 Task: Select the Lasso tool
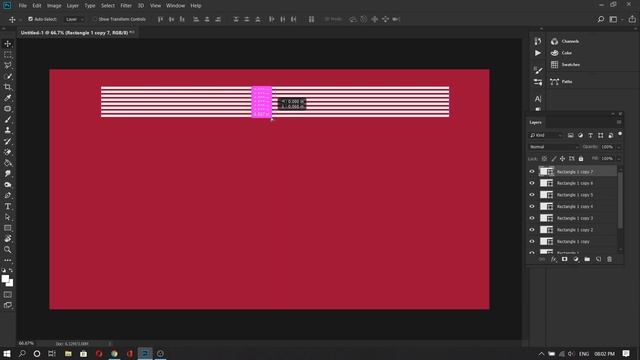8,65
